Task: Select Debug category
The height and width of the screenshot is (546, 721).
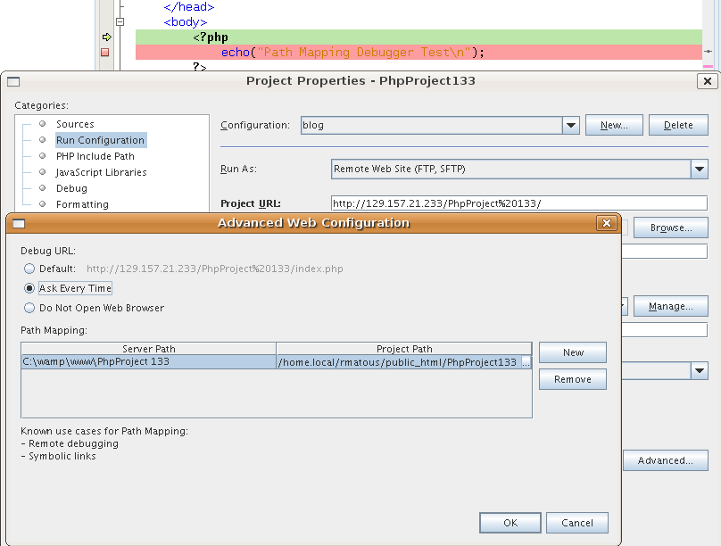Action: tap(72, 189)
